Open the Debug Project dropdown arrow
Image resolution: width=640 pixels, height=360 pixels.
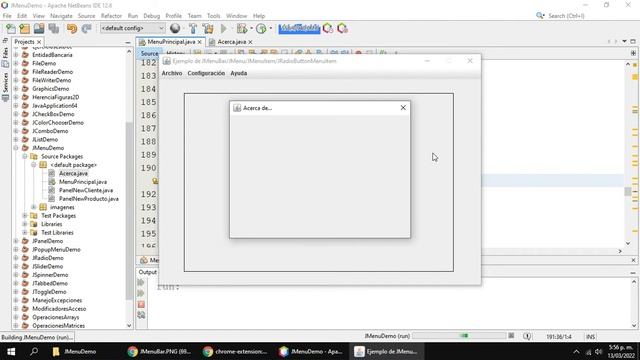[x=251, y=29]
